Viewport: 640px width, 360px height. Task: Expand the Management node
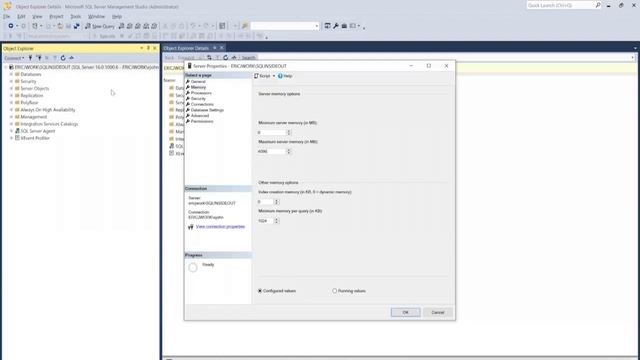(x=11, y=117)
